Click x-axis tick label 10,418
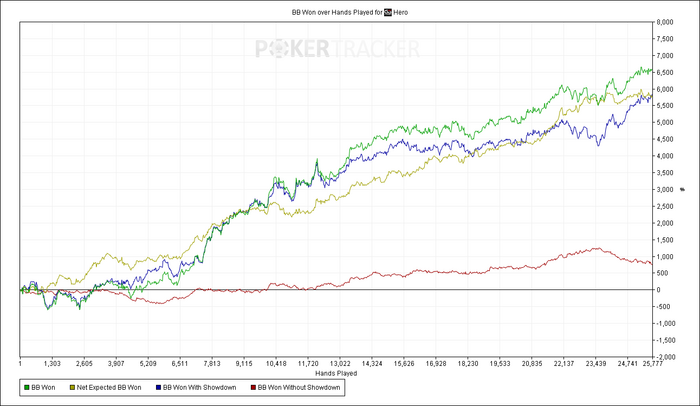The image size is (700, 406). click(x=276, y=364)
